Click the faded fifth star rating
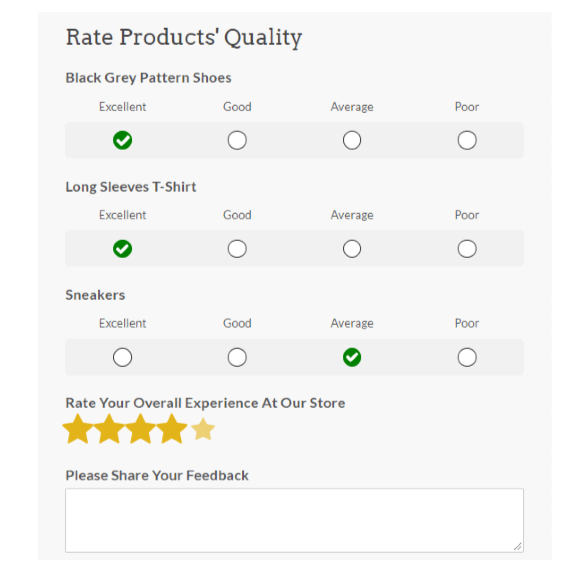 click(203, 429)
